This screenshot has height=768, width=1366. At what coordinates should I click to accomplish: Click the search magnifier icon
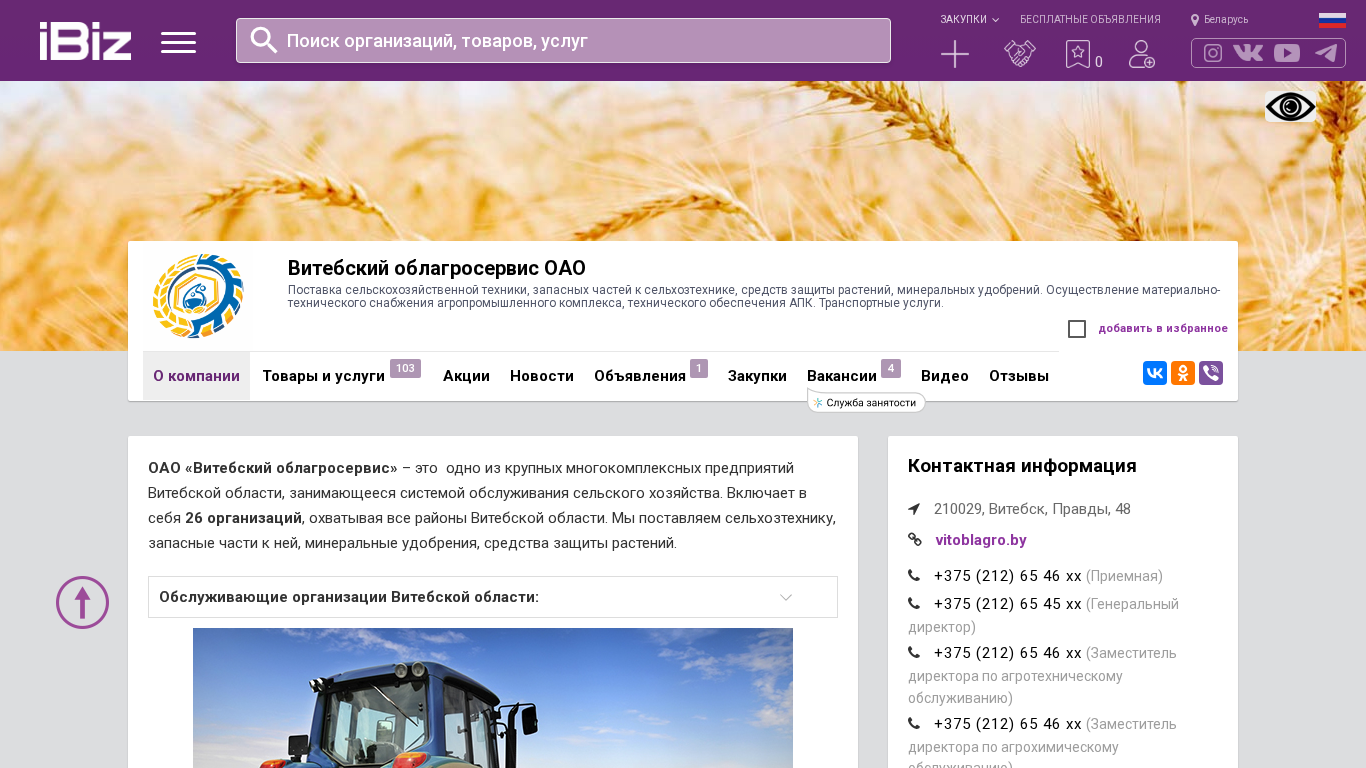pos(263,40)
